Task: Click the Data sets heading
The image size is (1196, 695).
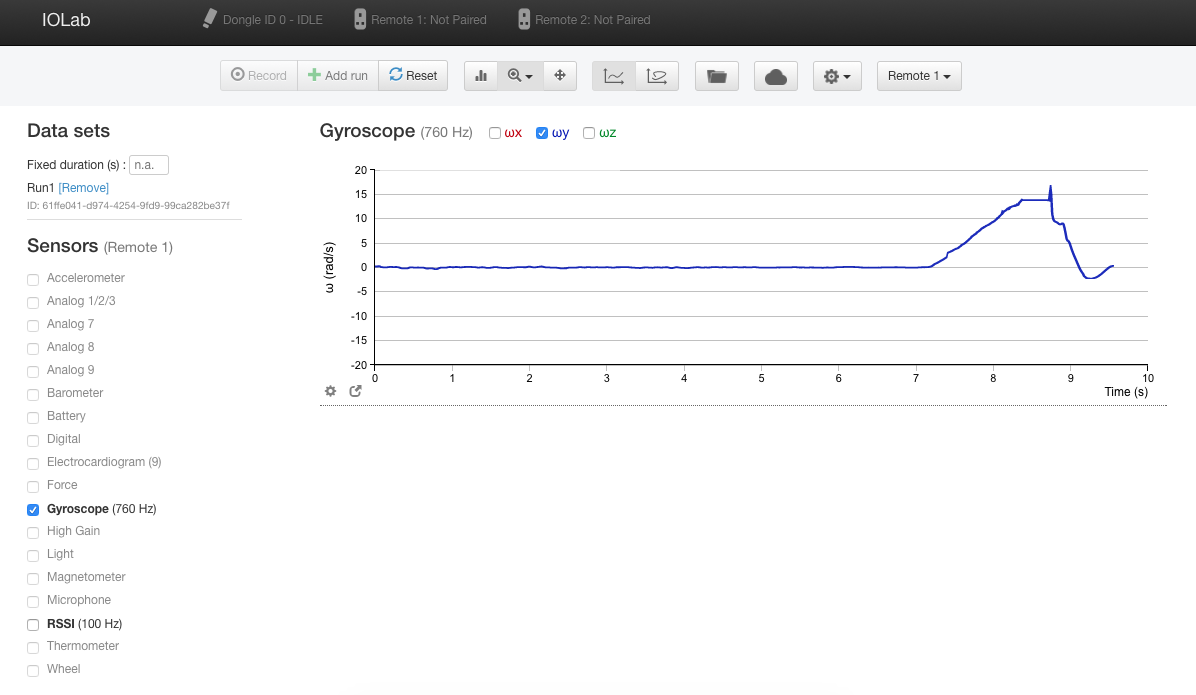Action: (69, 130)
